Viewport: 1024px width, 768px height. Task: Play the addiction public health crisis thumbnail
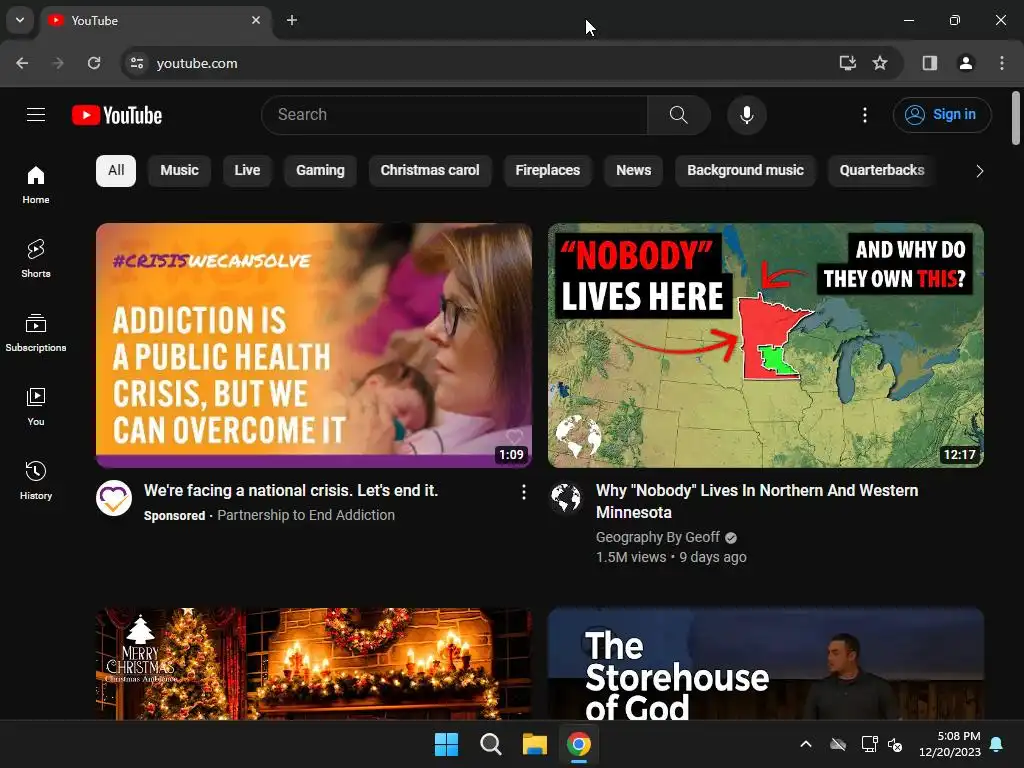(314, 345)
